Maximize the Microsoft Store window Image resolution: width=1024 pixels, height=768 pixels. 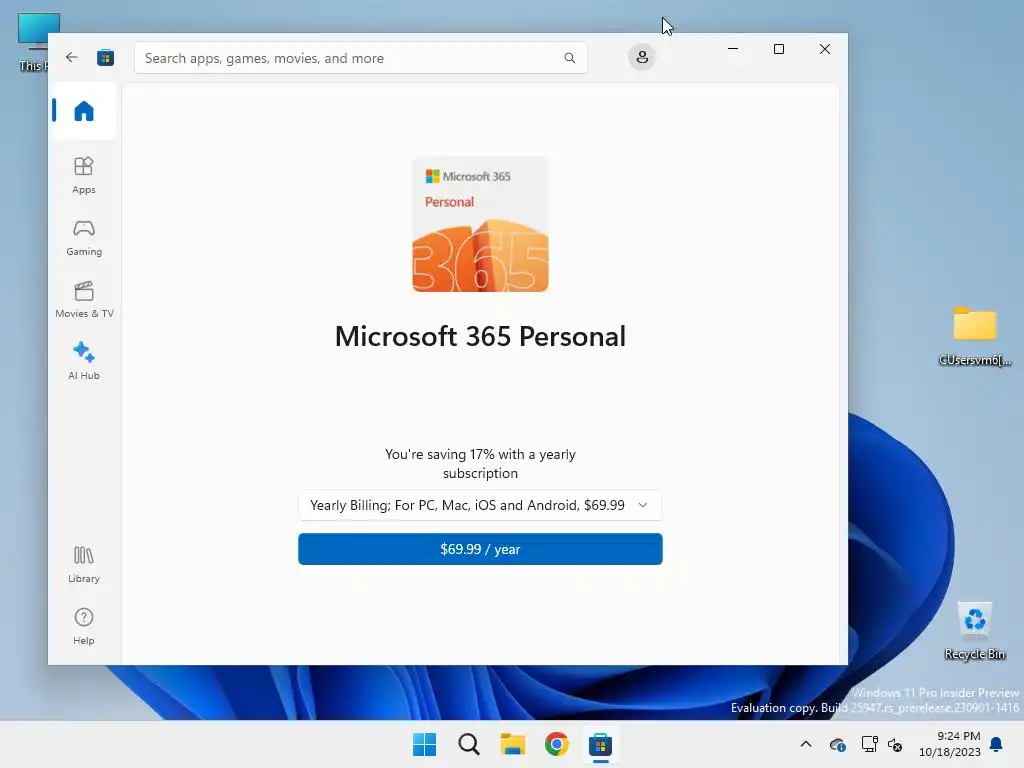point(778,49)
